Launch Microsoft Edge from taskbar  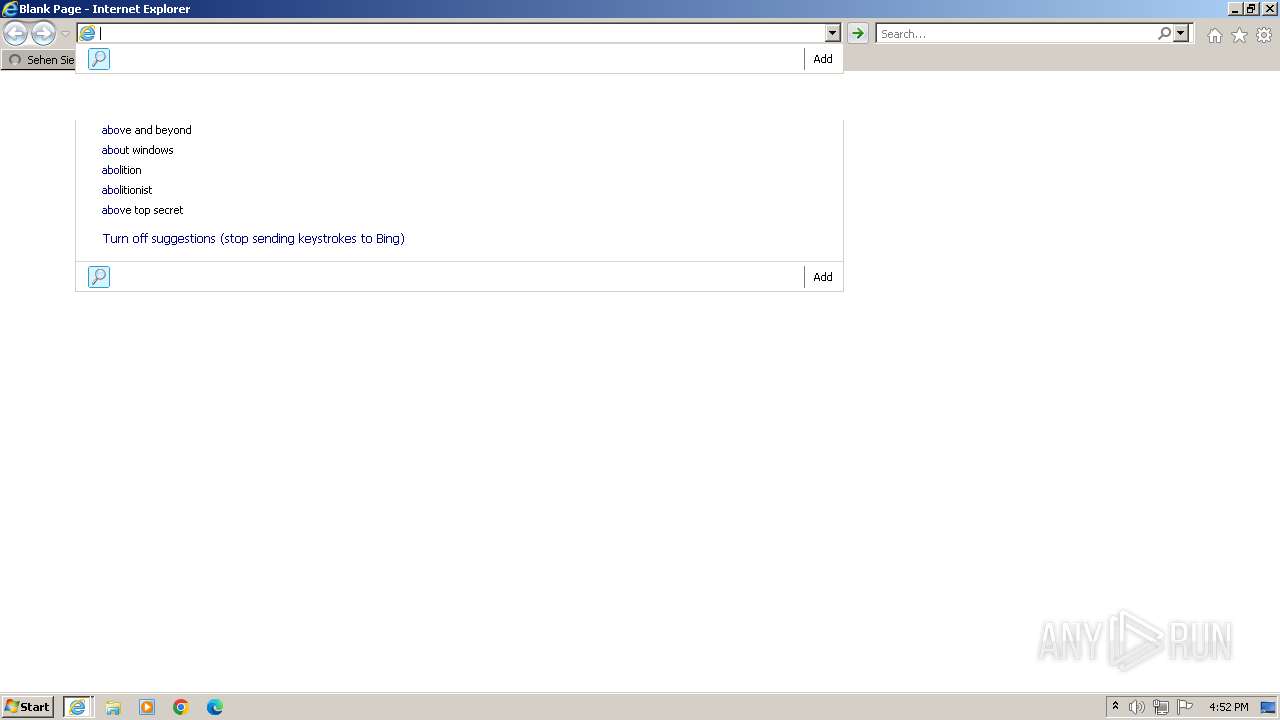pyautogui.click(x=215, y=707)
